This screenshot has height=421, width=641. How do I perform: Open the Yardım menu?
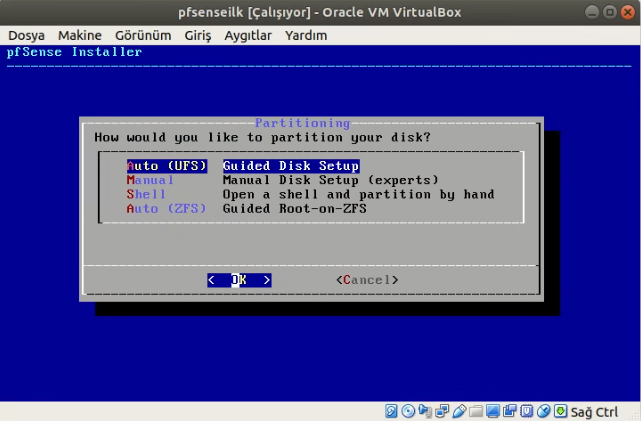click(x=306, y=36)
